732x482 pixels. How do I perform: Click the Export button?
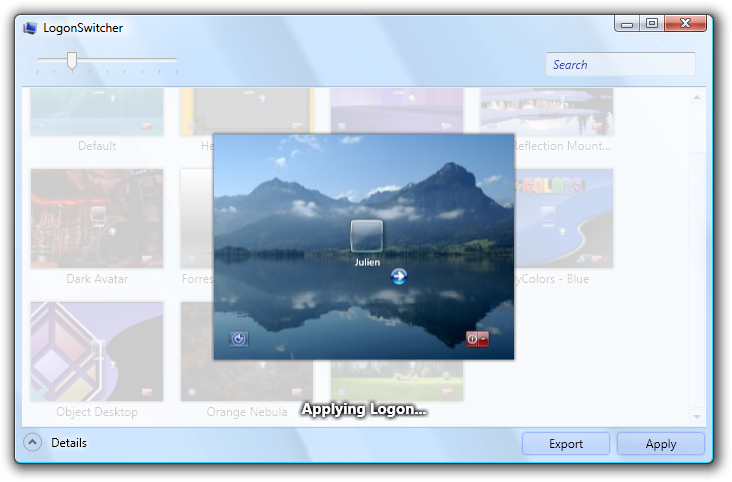point(566,444)
